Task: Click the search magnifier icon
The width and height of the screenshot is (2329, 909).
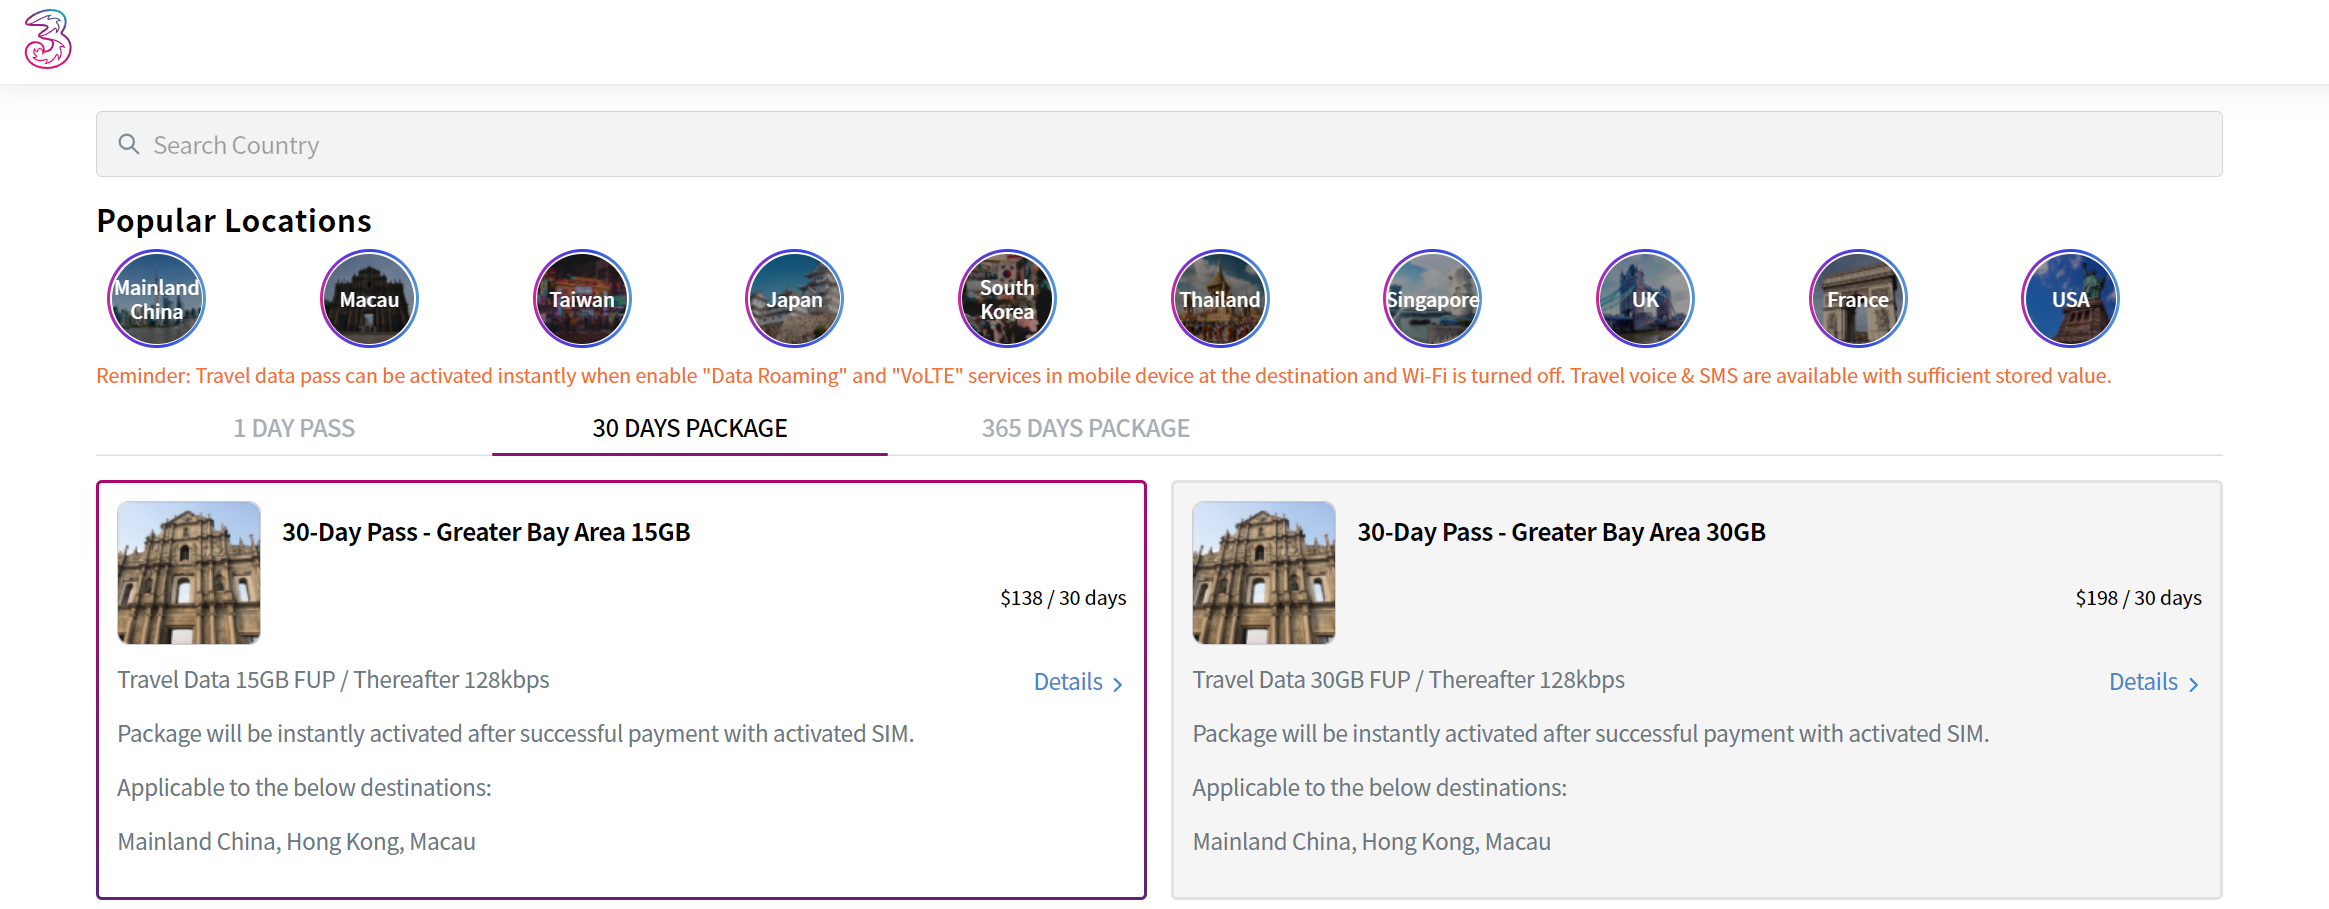Action: (129, 145)
